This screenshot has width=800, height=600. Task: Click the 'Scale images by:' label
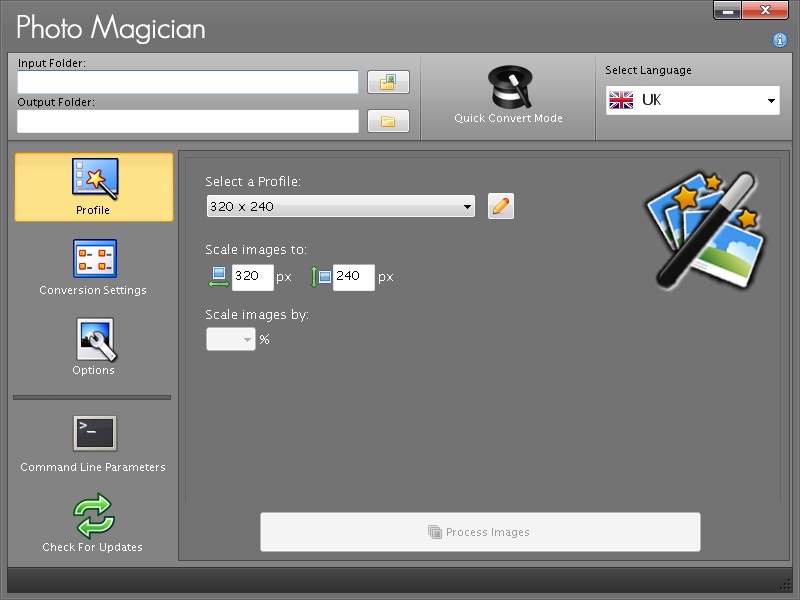[257, 315]
